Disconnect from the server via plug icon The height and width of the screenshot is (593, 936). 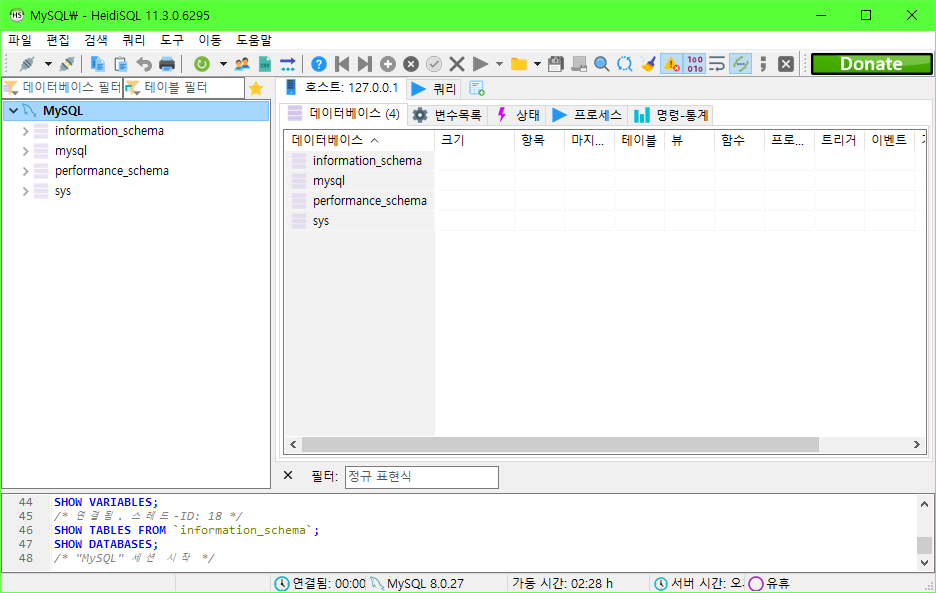tap(67, 64)
